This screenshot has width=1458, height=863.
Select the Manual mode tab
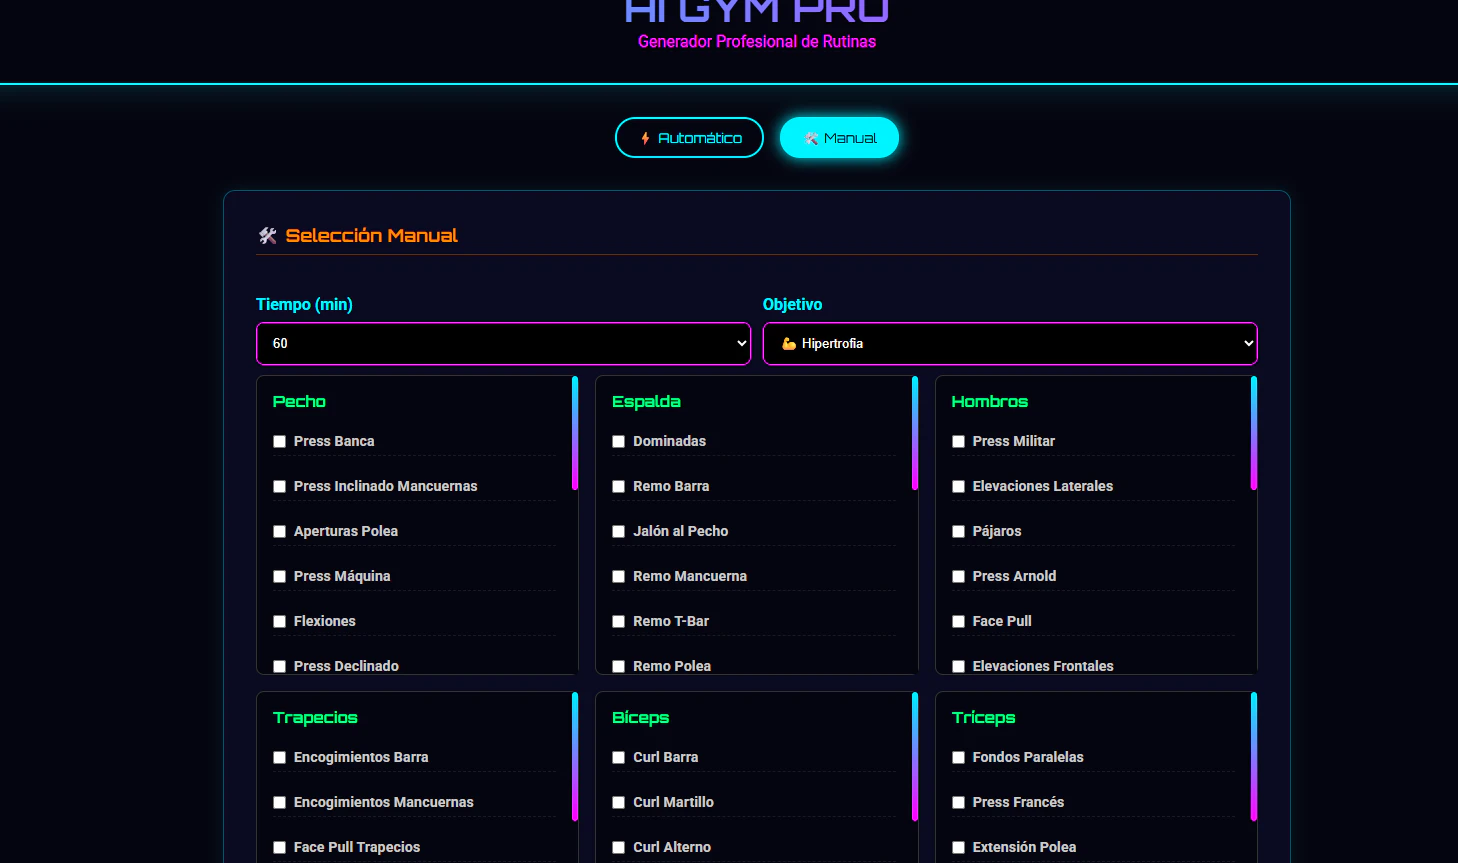839,138
